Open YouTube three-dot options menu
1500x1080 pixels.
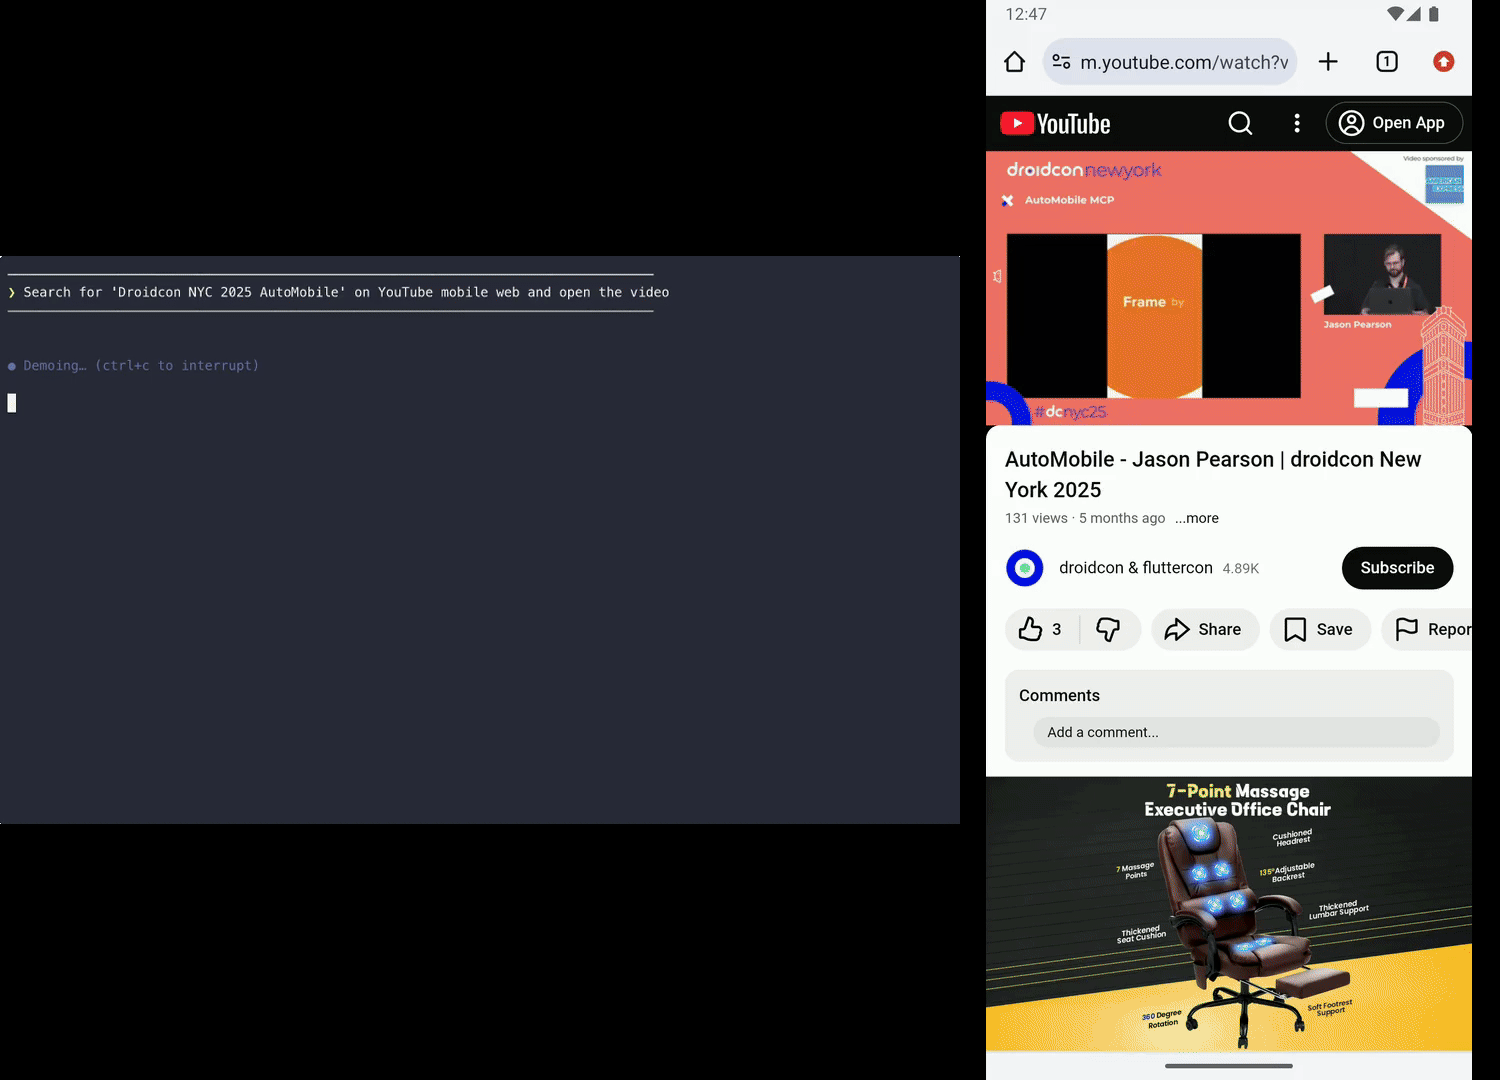click(1297, 123)
